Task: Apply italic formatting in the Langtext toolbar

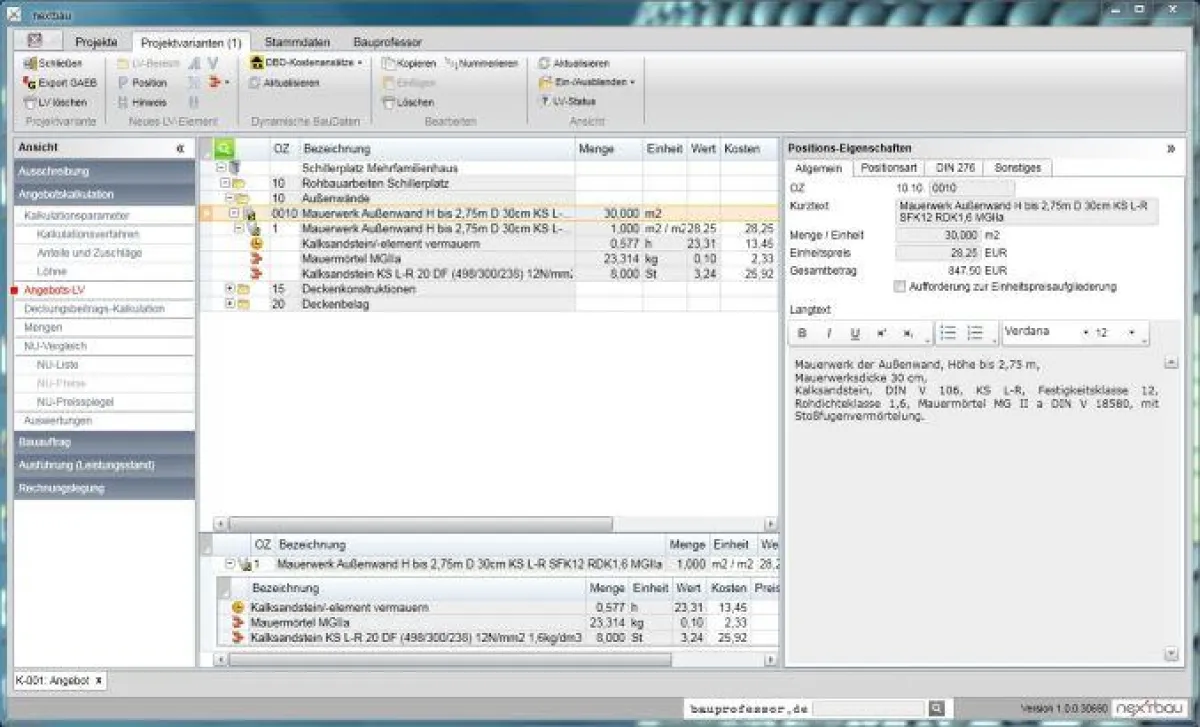Action: pos(828,333)
